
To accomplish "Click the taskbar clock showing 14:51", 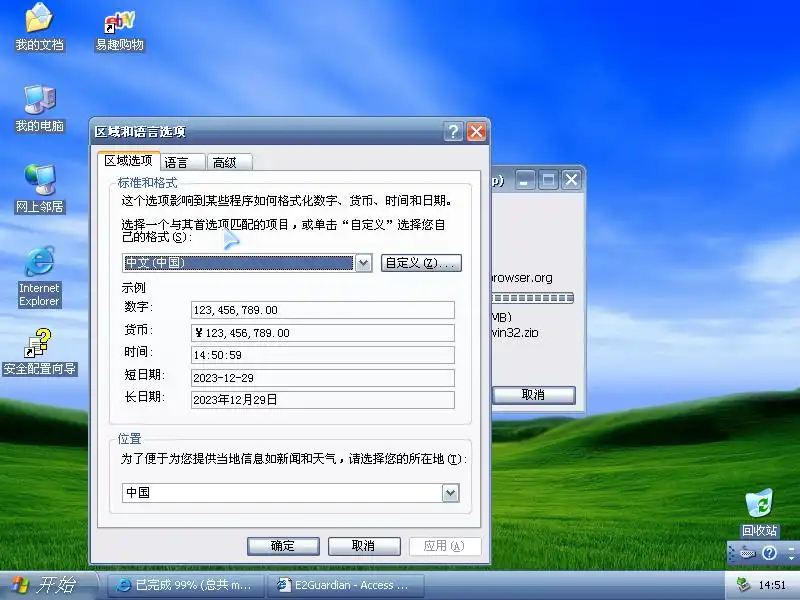I will pyautogui.click(x=772, y=585).
